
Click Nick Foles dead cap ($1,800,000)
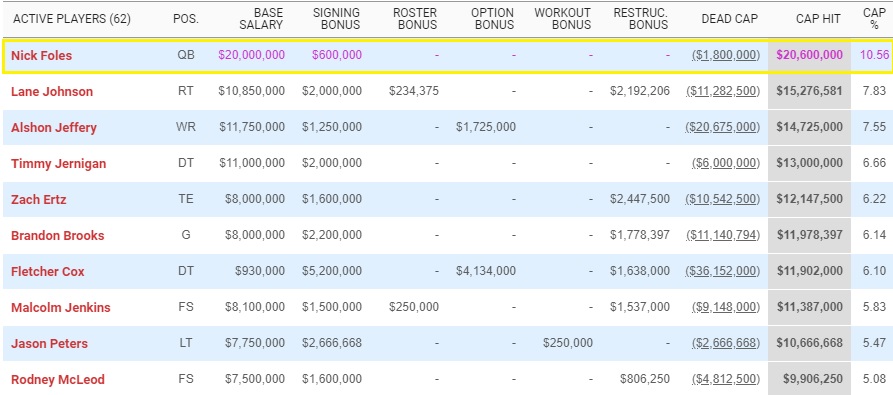[726, 56]
